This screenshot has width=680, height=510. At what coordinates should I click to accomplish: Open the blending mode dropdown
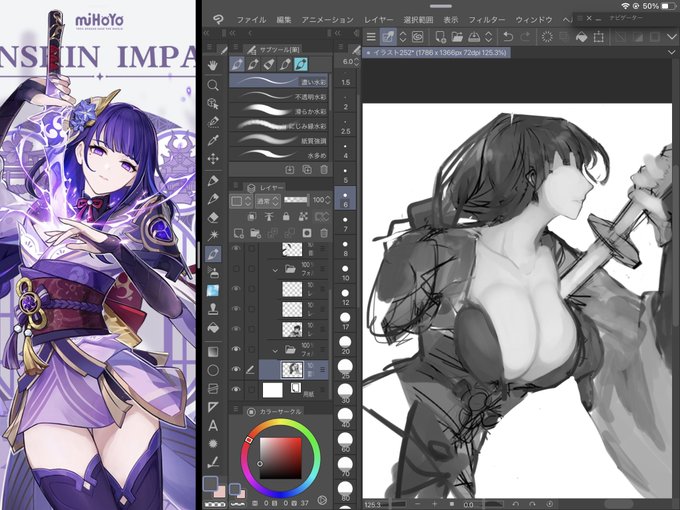tap(268, 201)
